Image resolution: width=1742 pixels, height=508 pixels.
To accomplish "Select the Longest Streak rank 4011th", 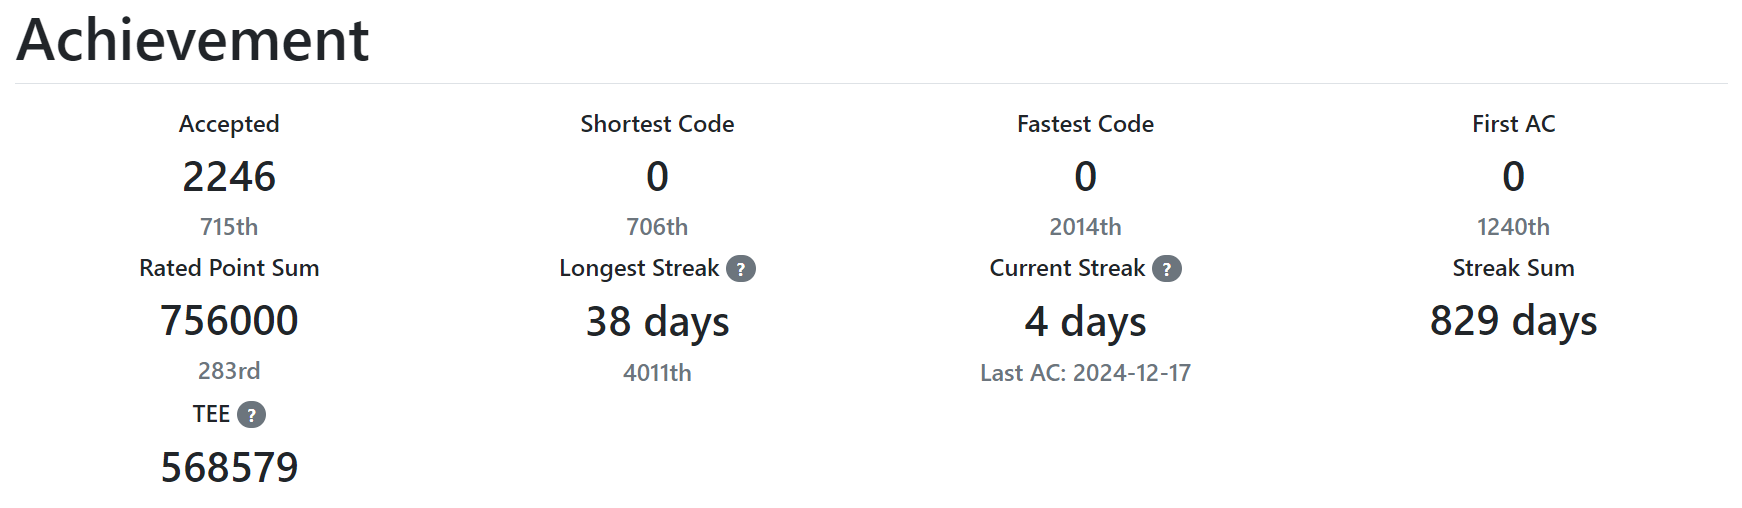I will click(x=657, y=373).
